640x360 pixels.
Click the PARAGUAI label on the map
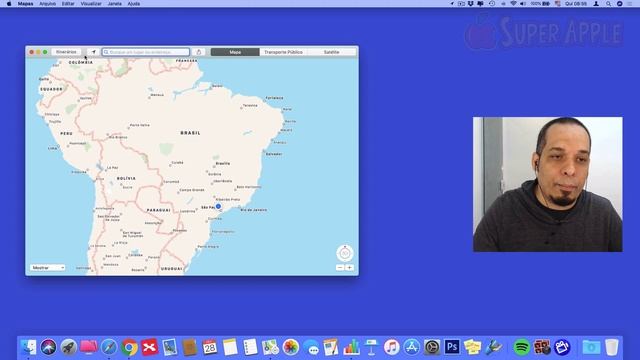[159, 210]
